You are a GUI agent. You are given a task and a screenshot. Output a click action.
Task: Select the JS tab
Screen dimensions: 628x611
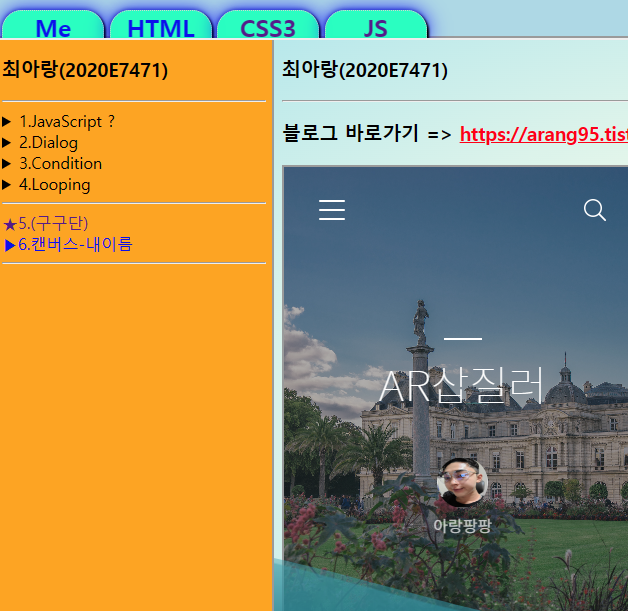point(376,26)
